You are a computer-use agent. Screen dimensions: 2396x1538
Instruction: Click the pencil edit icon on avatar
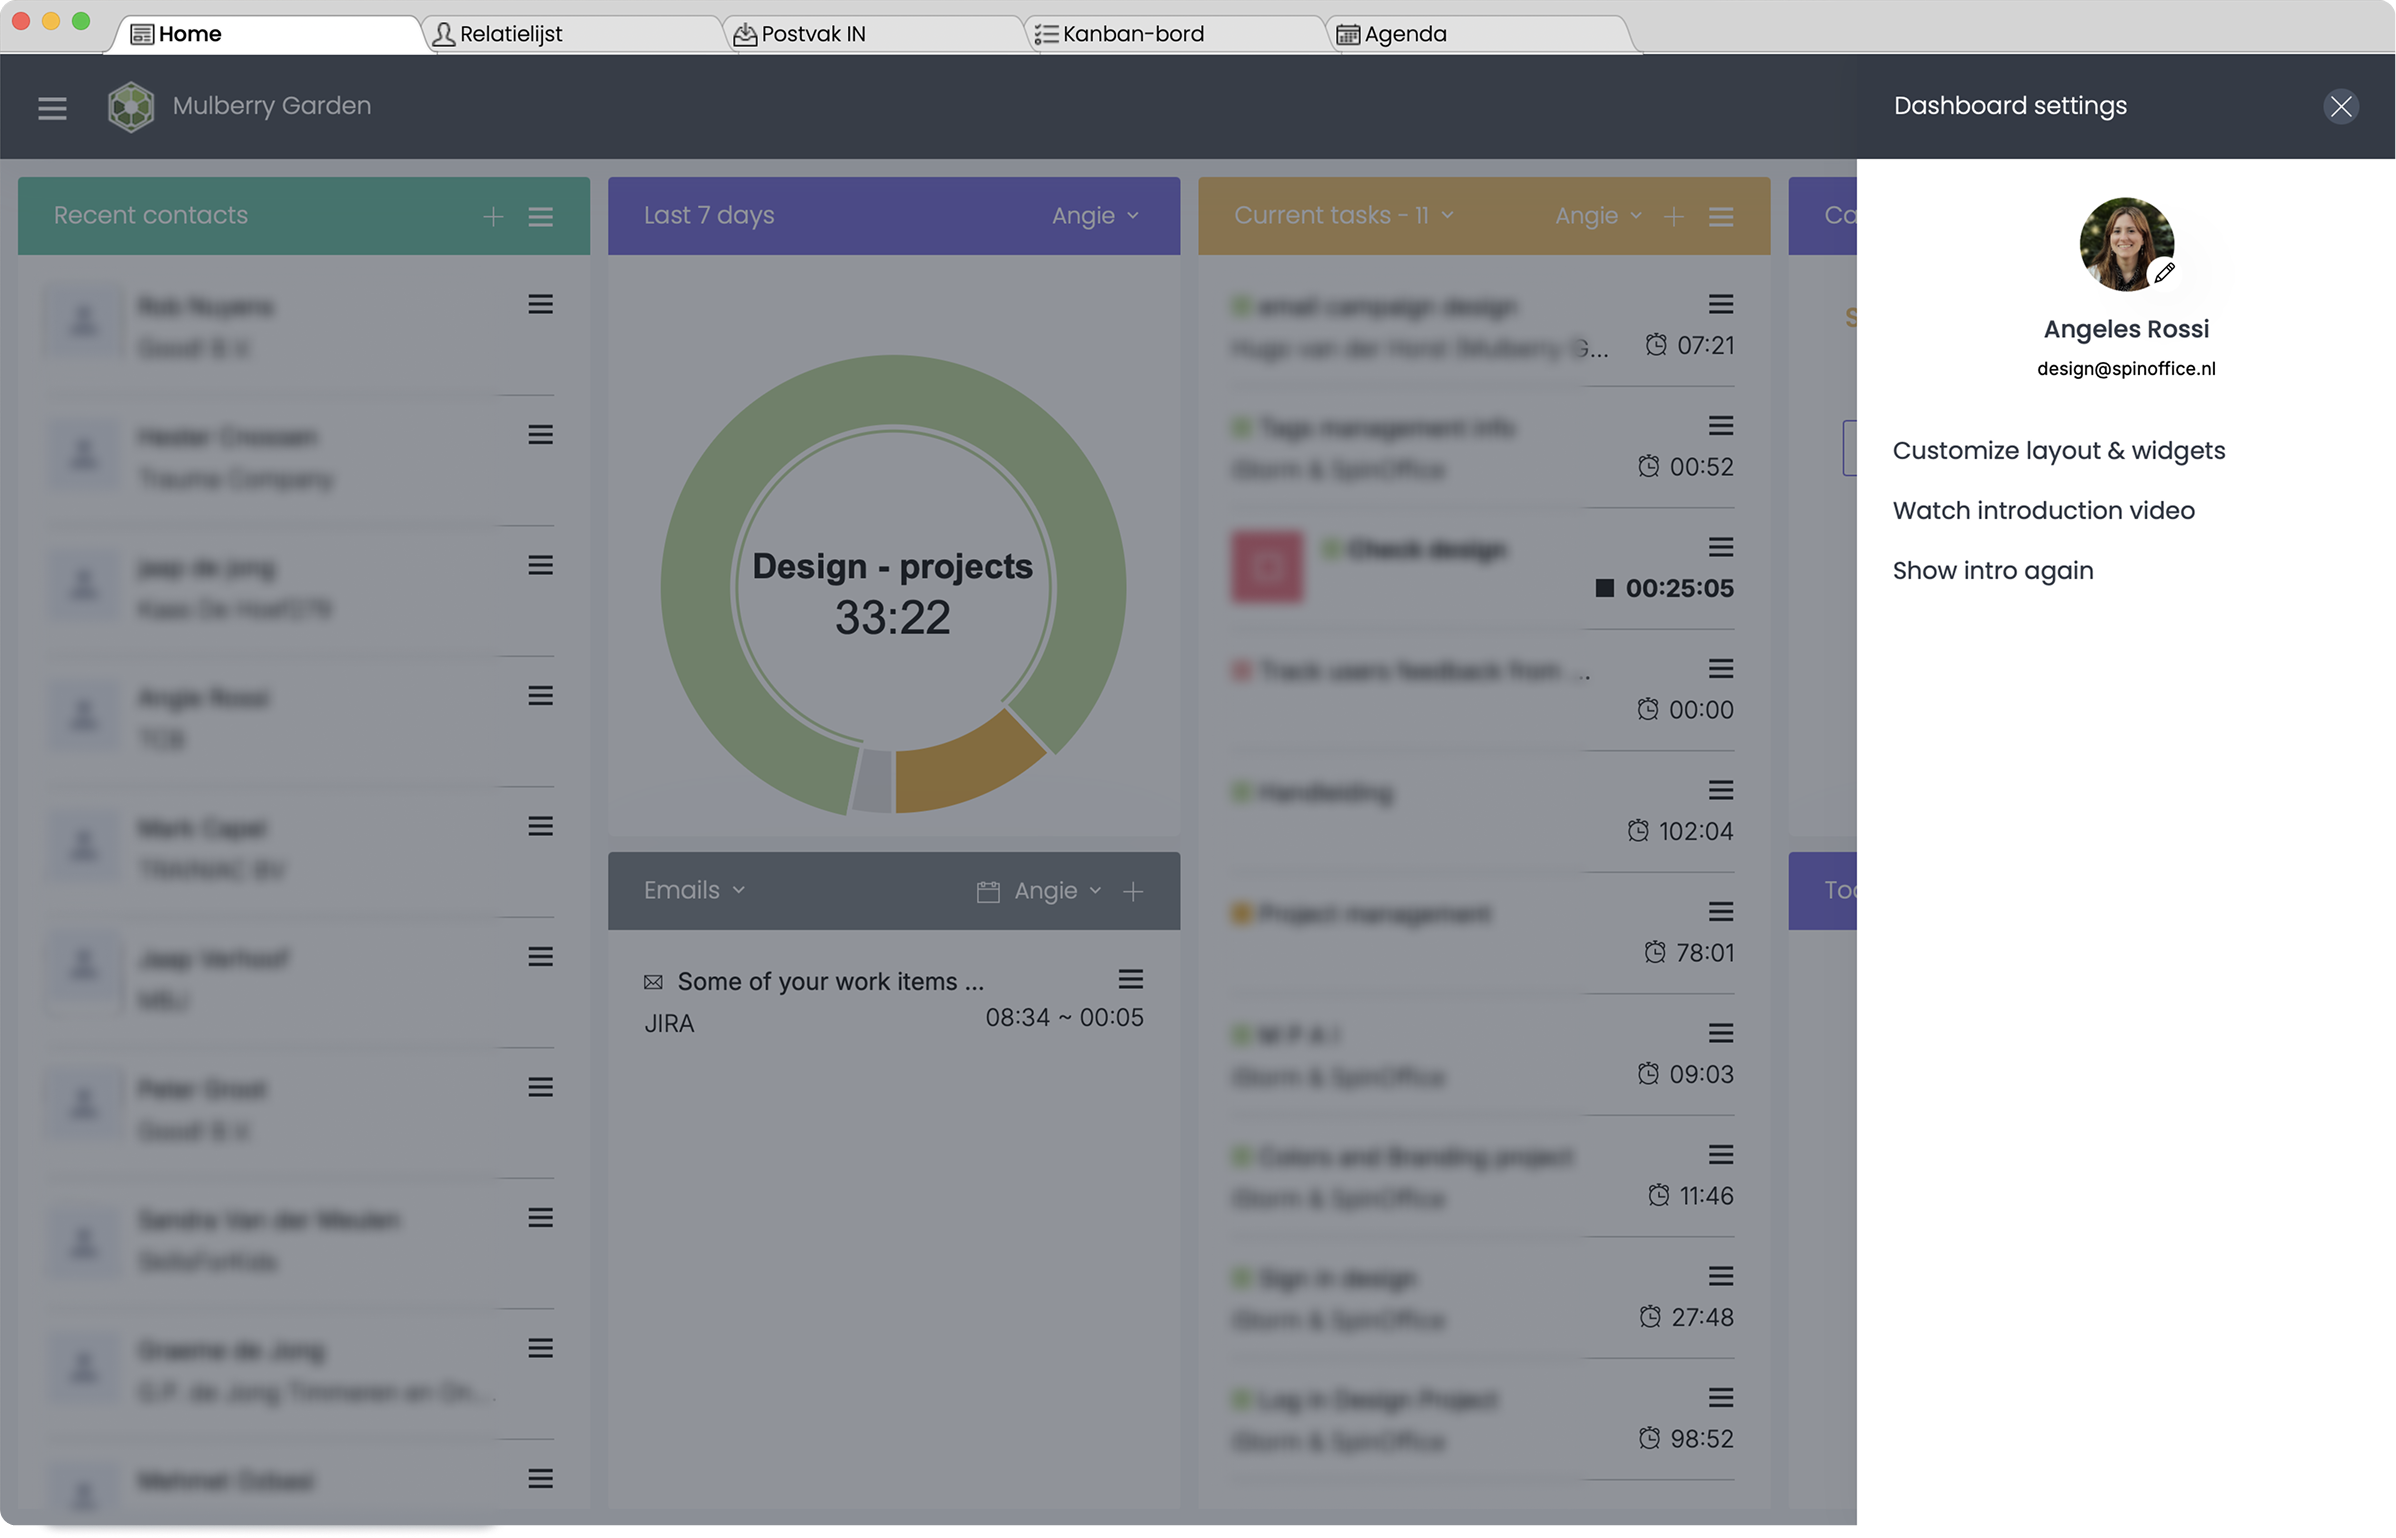(x=2164, y=272)
